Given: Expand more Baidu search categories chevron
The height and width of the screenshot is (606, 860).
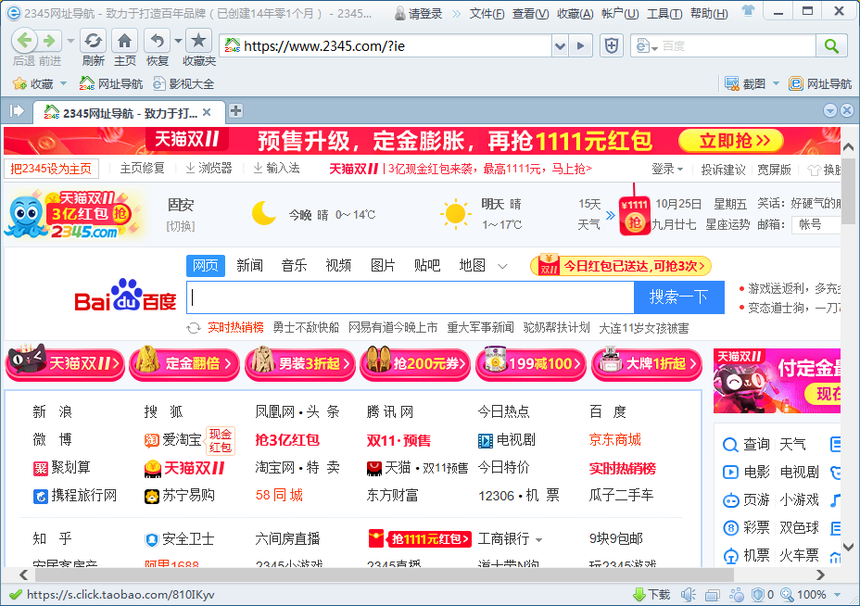Looking at the screenshot, I should [x=502, y=267].
